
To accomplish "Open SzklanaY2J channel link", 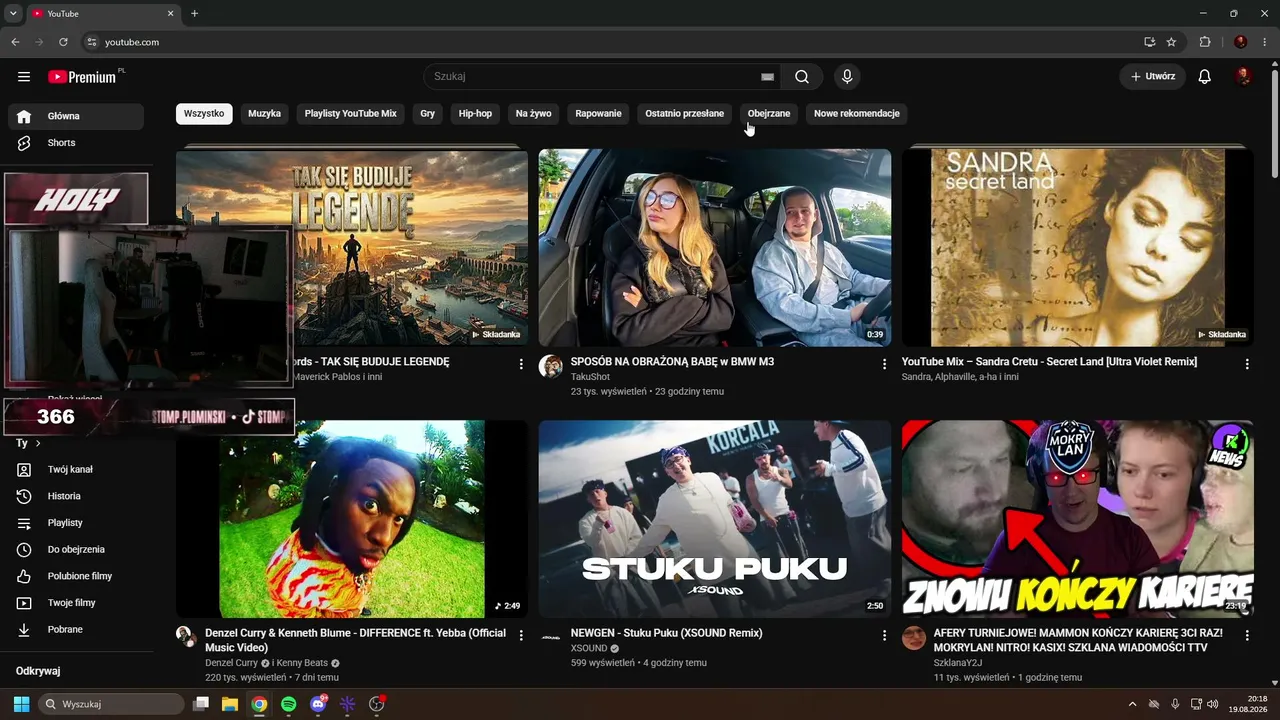I will [x=958, y=663].
